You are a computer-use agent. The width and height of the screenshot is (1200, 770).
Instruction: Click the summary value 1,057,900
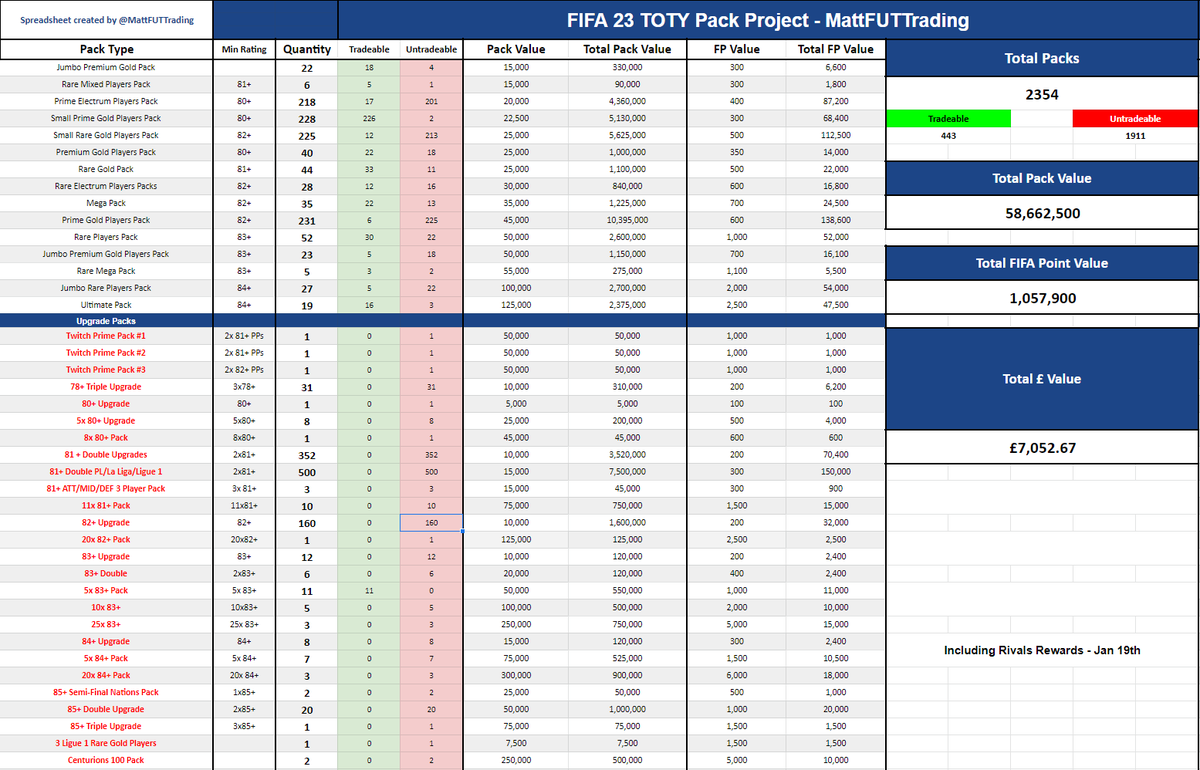(1042, 298)
